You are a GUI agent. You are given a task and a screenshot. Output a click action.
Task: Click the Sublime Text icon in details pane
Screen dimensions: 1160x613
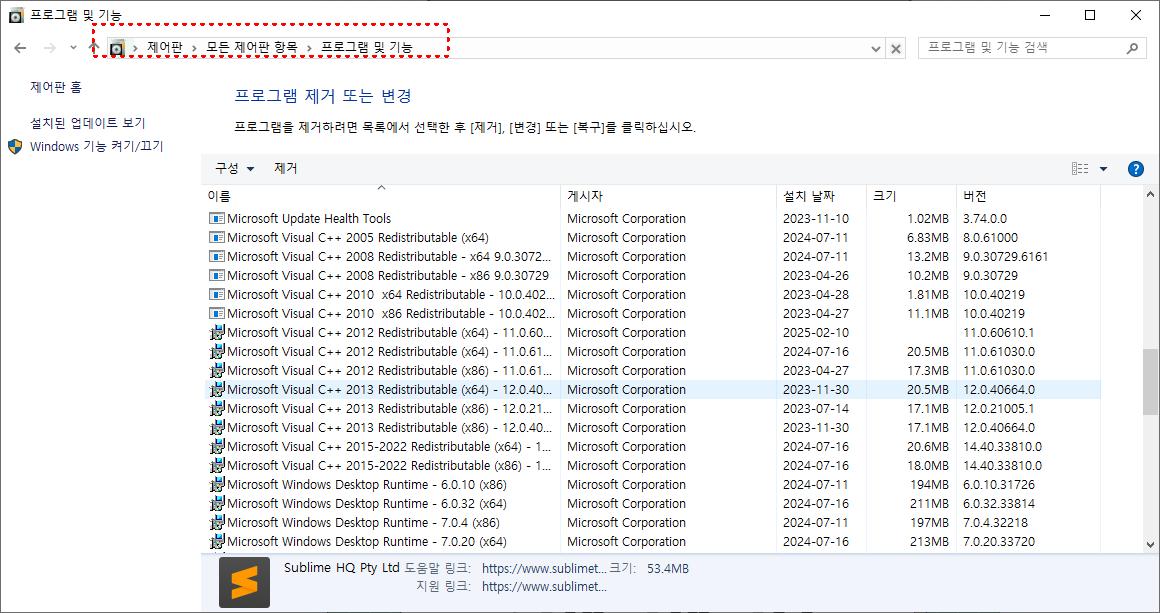click(x=244, y=583)
